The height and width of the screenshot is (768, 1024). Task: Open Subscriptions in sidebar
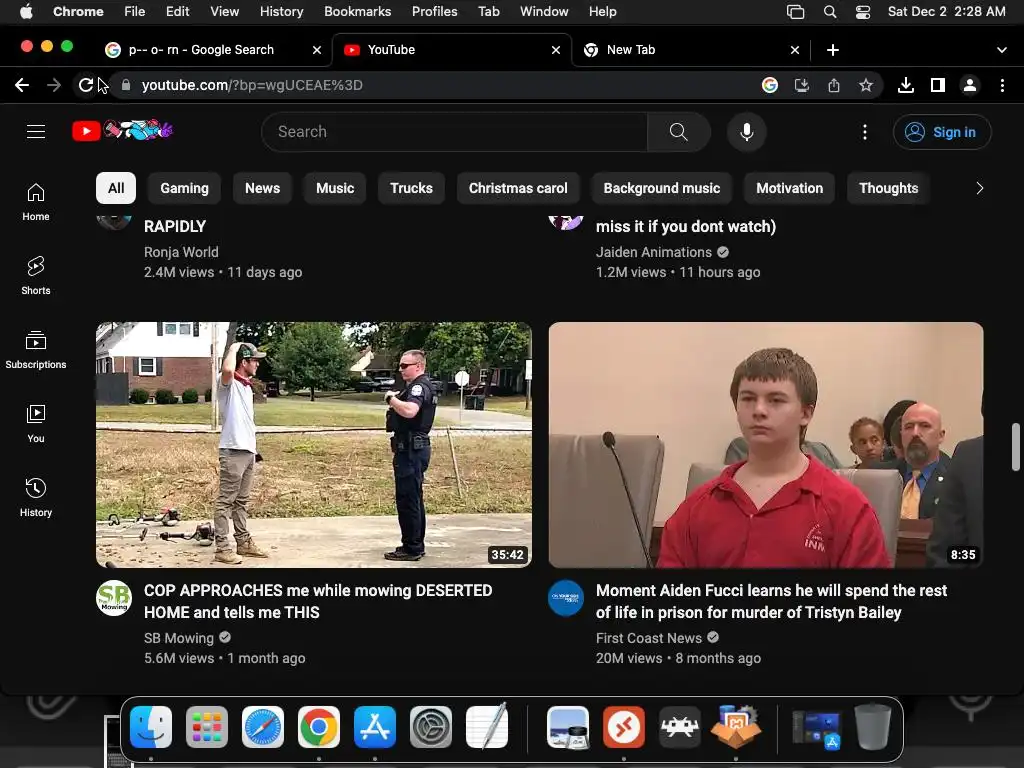click(x=36, y=349)
